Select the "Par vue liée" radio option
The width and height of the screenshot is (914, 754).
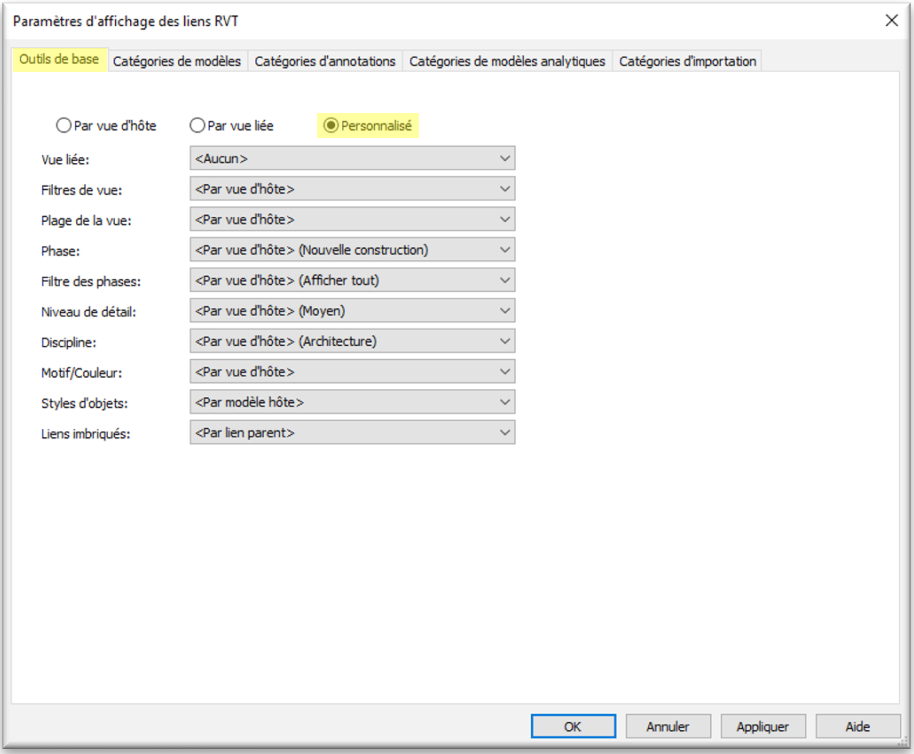point(197,126)
